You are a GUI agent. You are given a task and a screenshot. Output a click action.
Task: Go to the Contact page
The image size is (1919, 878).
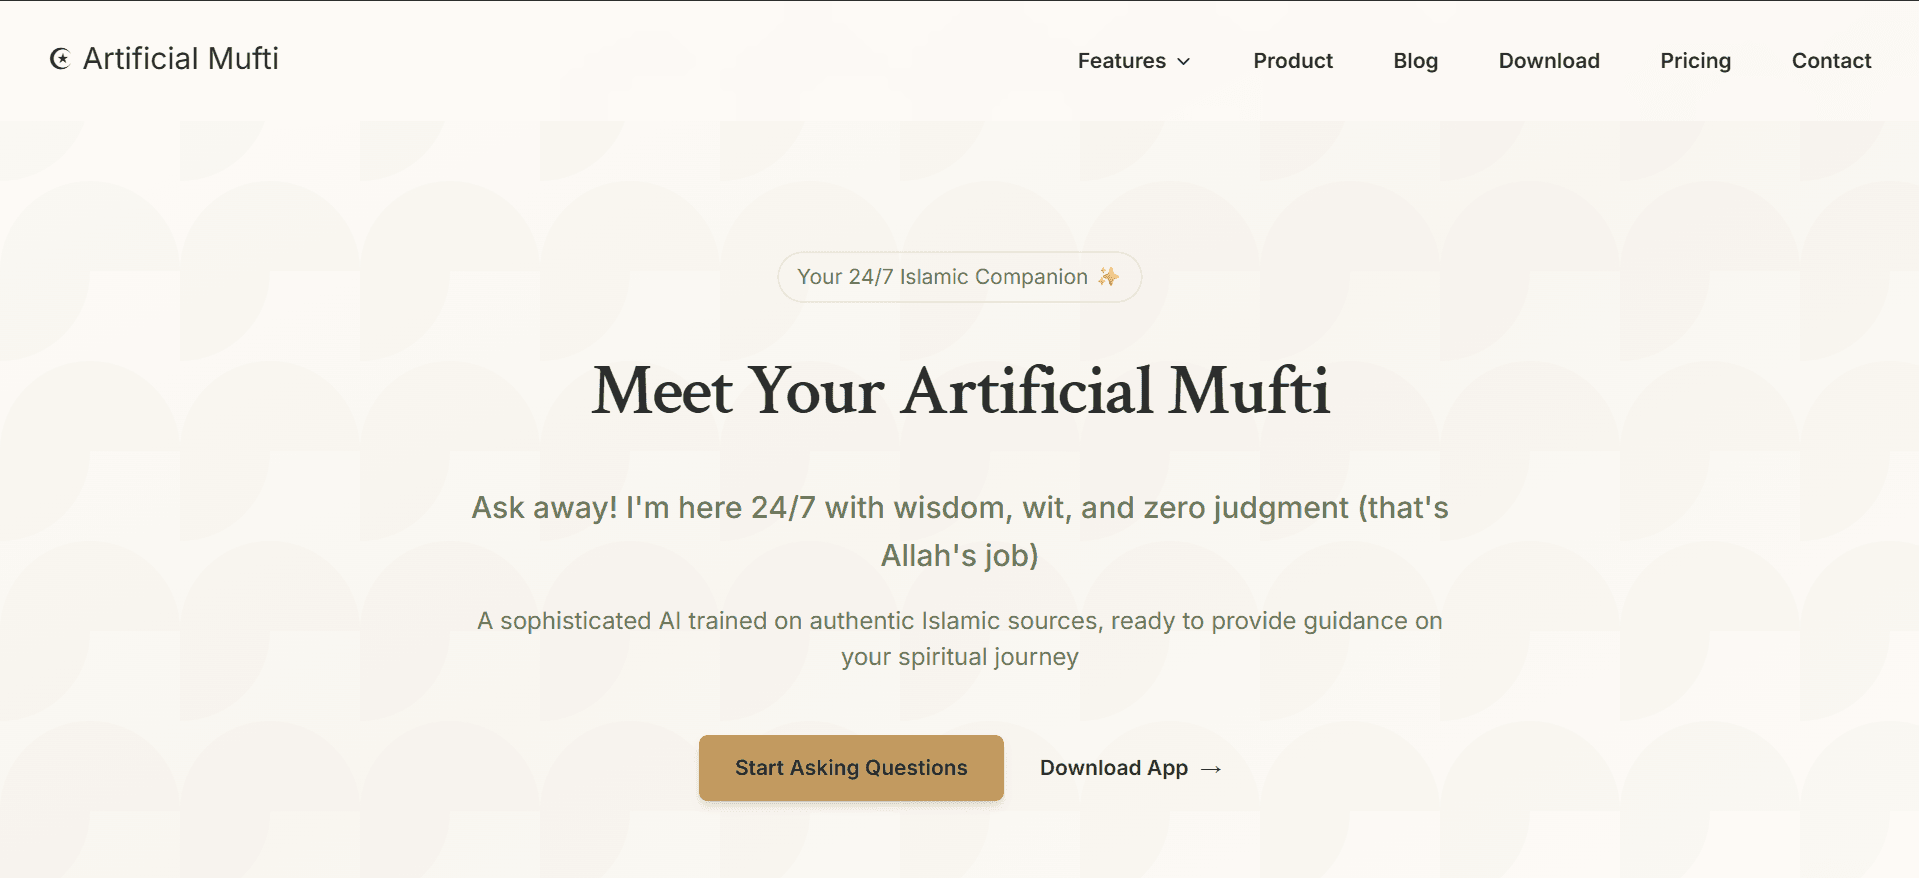click(1831, 61)
